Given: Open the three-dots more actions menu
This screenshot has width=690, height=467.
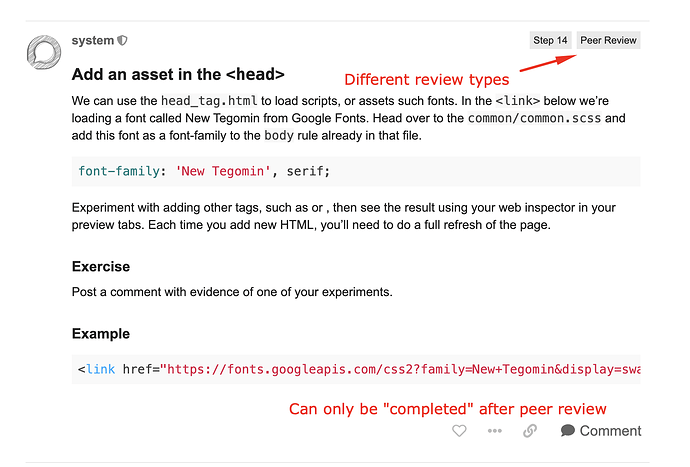Looking at the screenshot, I should click(495, 430).
